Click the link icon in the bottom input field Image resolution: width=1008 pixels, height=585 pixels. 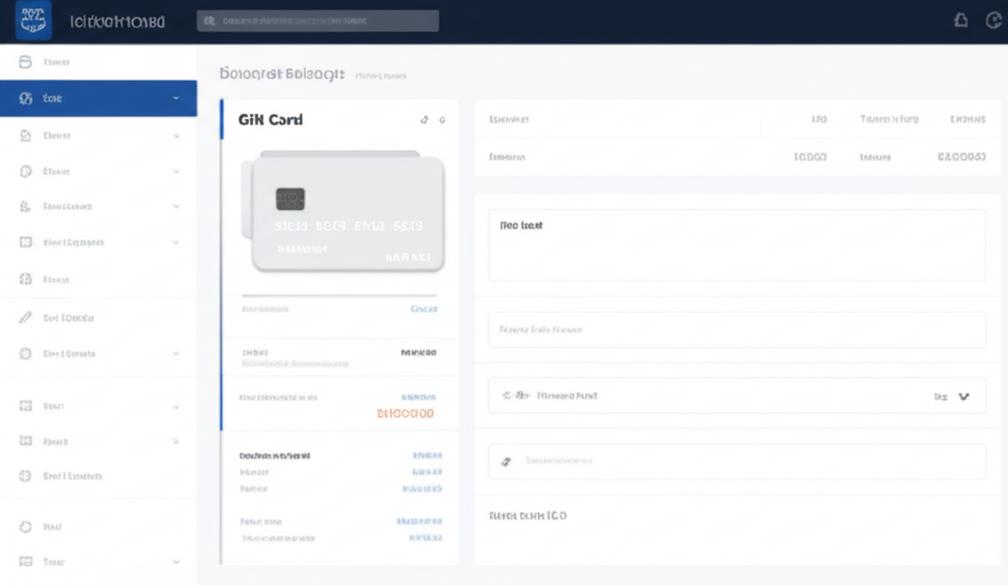tap(506, 462)
